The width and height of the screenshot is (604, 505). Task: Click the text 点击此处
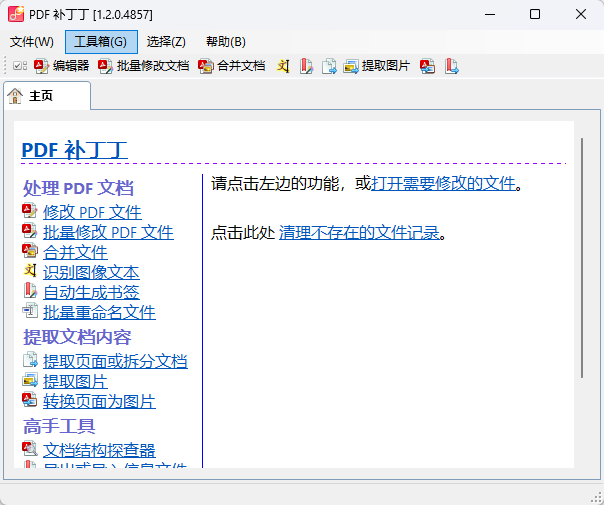[243, 232]
